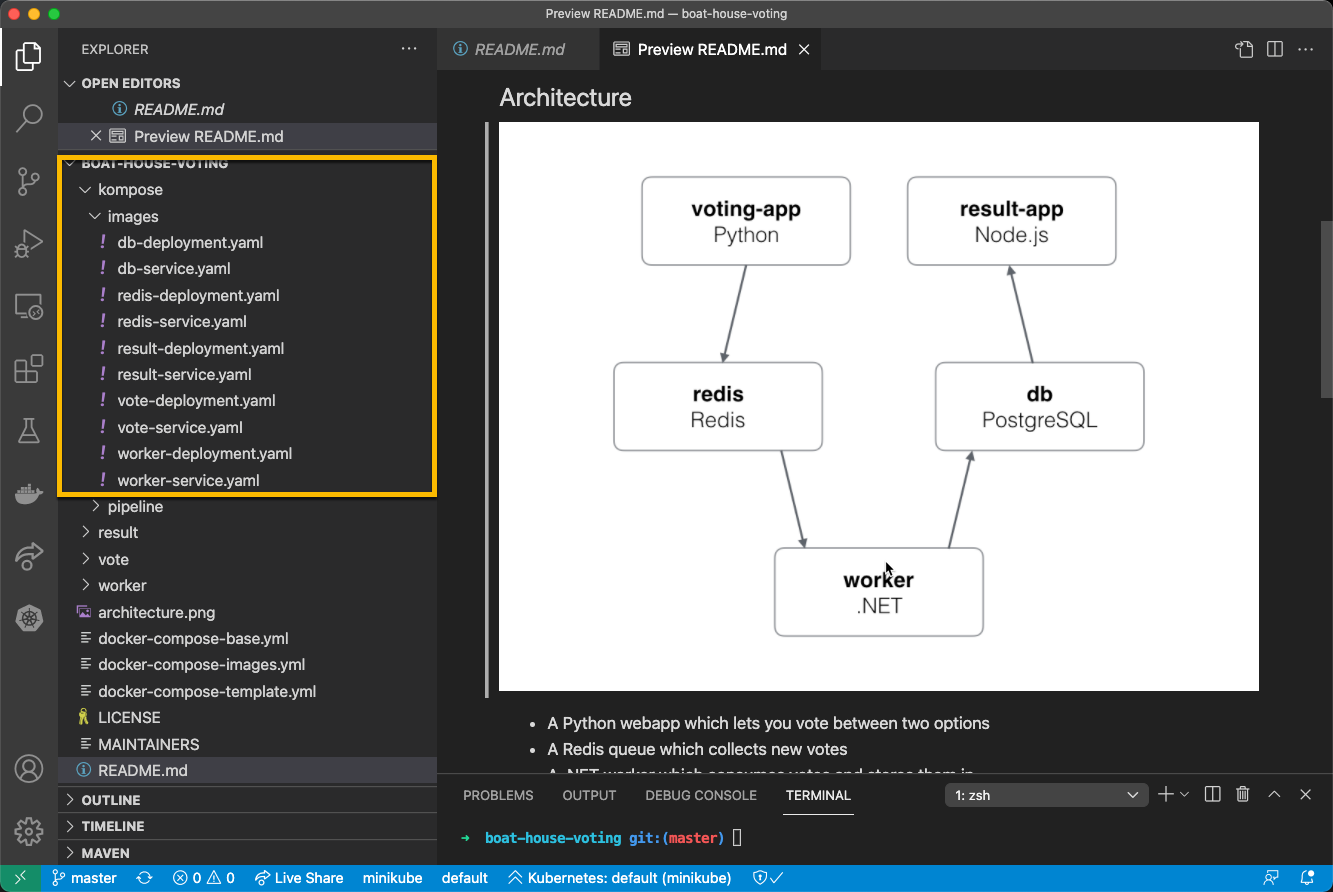The height and width of the screenshot is (892, 1333).
Task: Open redis-service.yaml file
Action: [x=182, y=321]
